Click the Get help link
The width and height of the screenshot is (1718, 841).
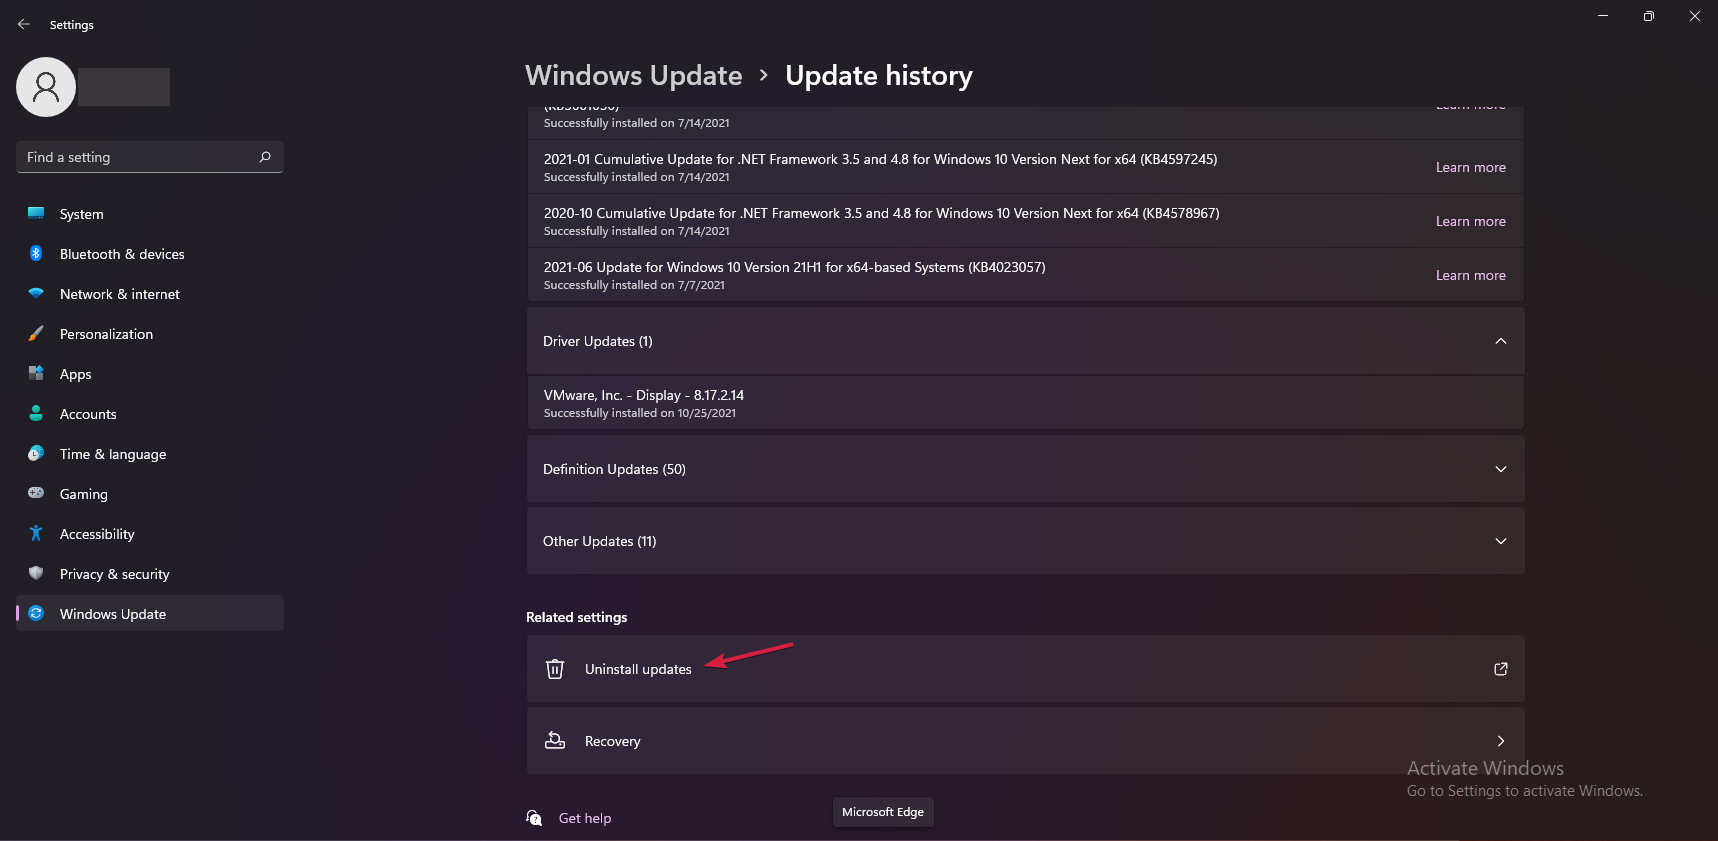point(585,818)
